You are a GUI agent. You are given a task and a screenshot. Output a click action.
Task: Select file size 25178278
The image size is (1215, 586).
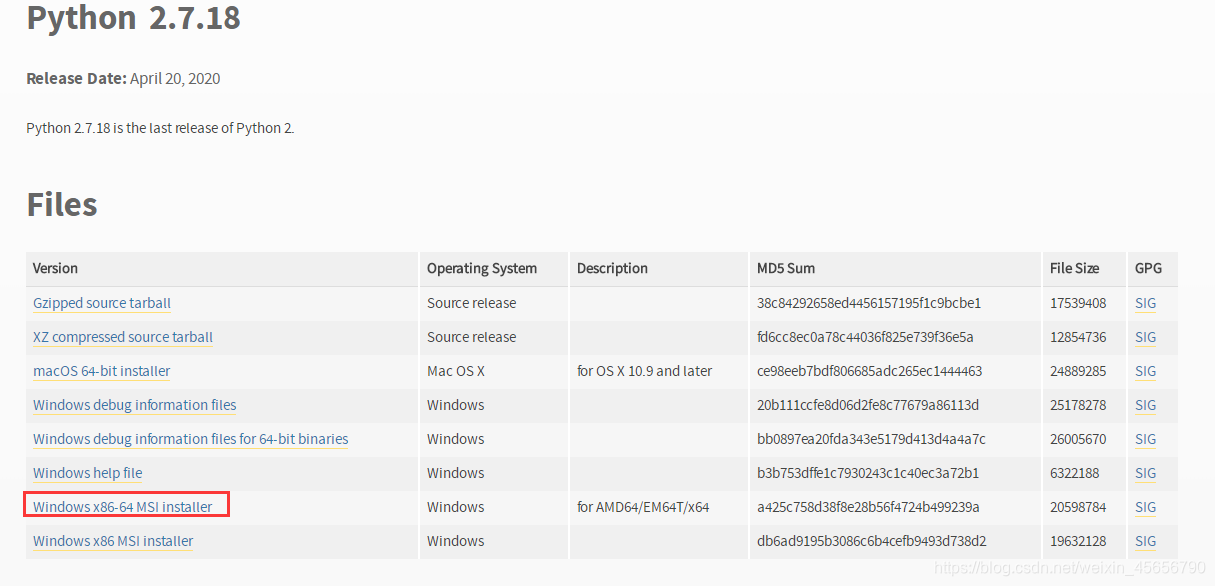point(1078,405)
